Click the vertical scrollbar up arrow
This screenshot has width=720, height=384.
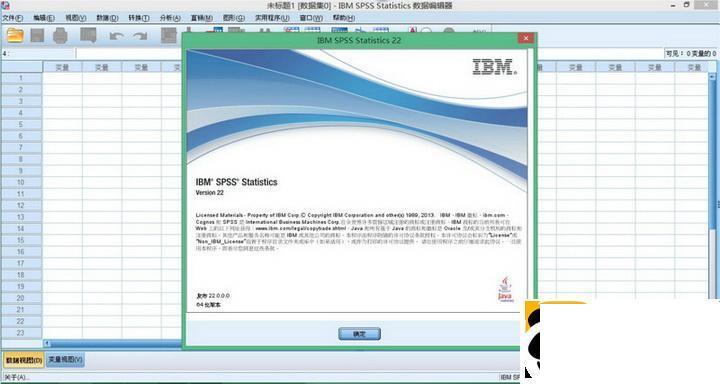[x=712, y=76]
